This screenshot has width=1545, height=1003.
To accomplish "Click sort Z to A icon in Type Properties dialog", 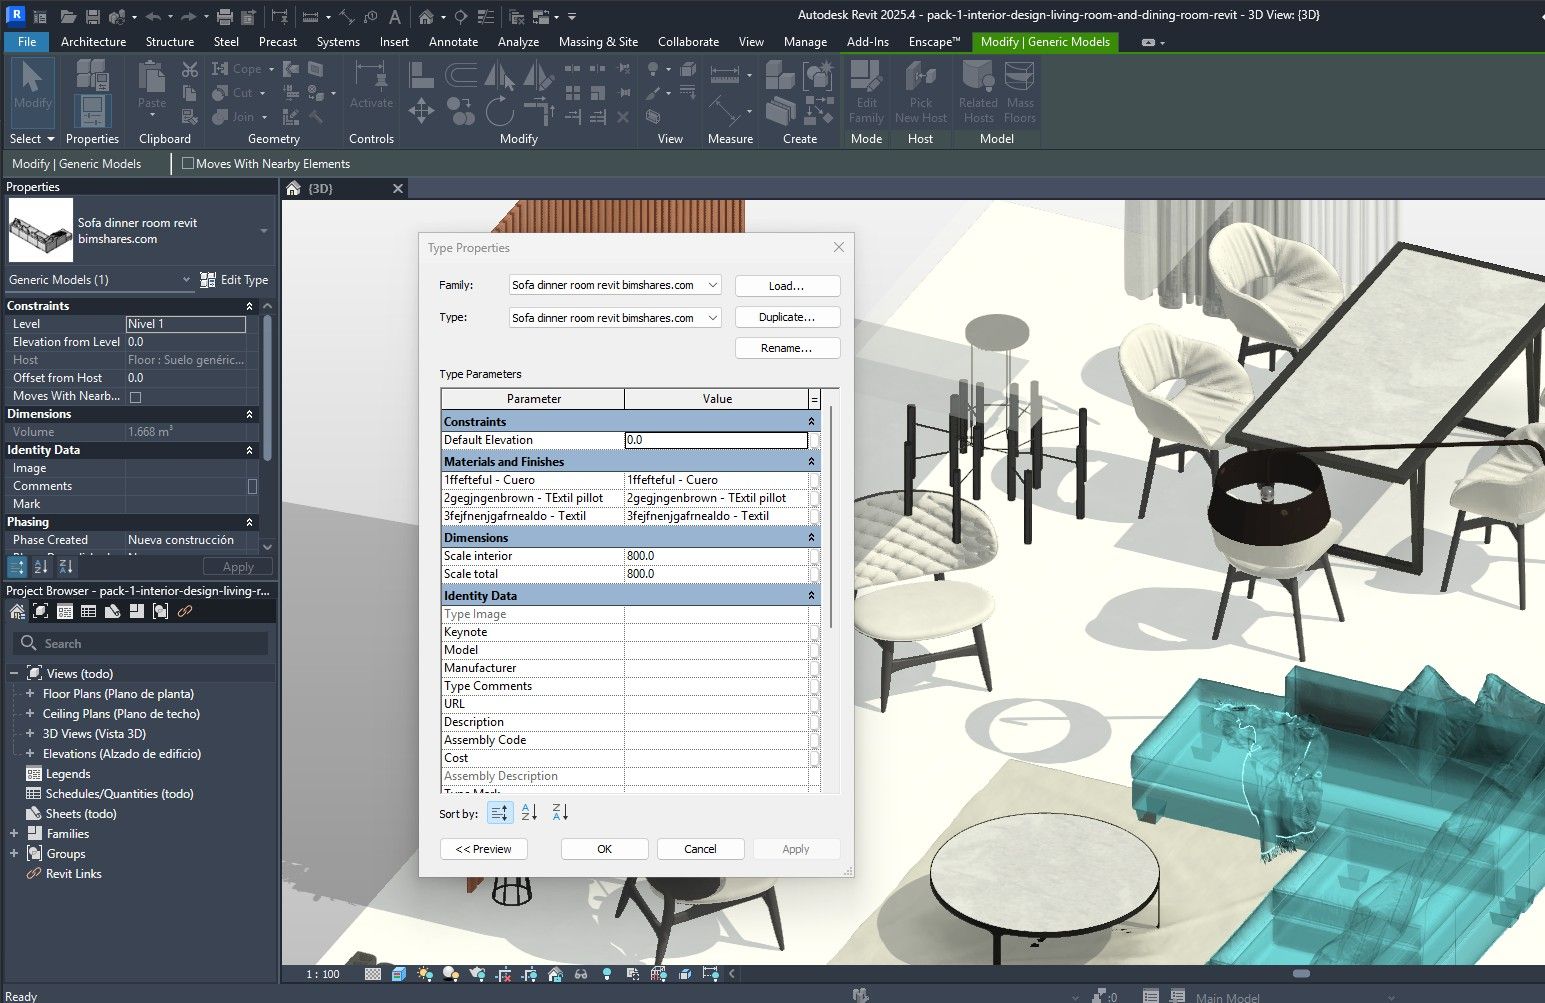I will point(560,813).
